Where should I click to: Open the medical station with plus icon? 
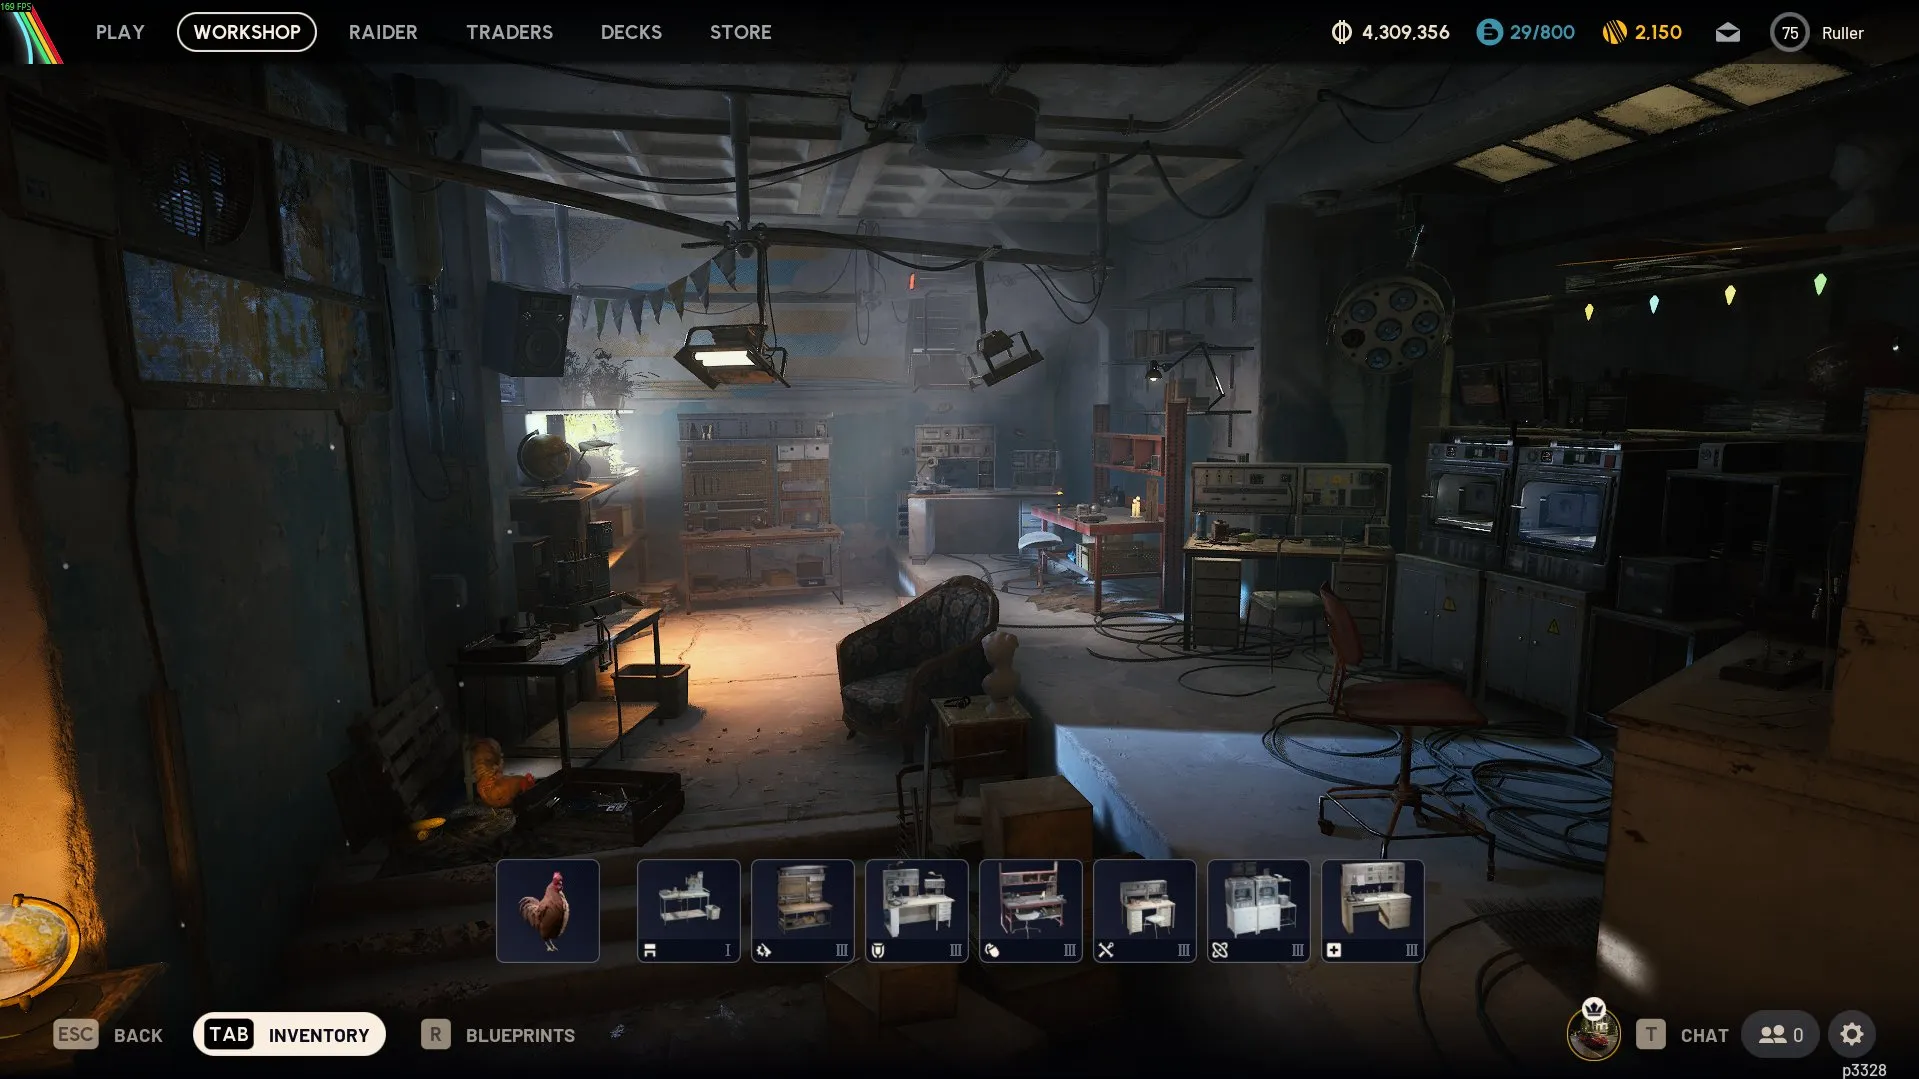[1372, 910]
